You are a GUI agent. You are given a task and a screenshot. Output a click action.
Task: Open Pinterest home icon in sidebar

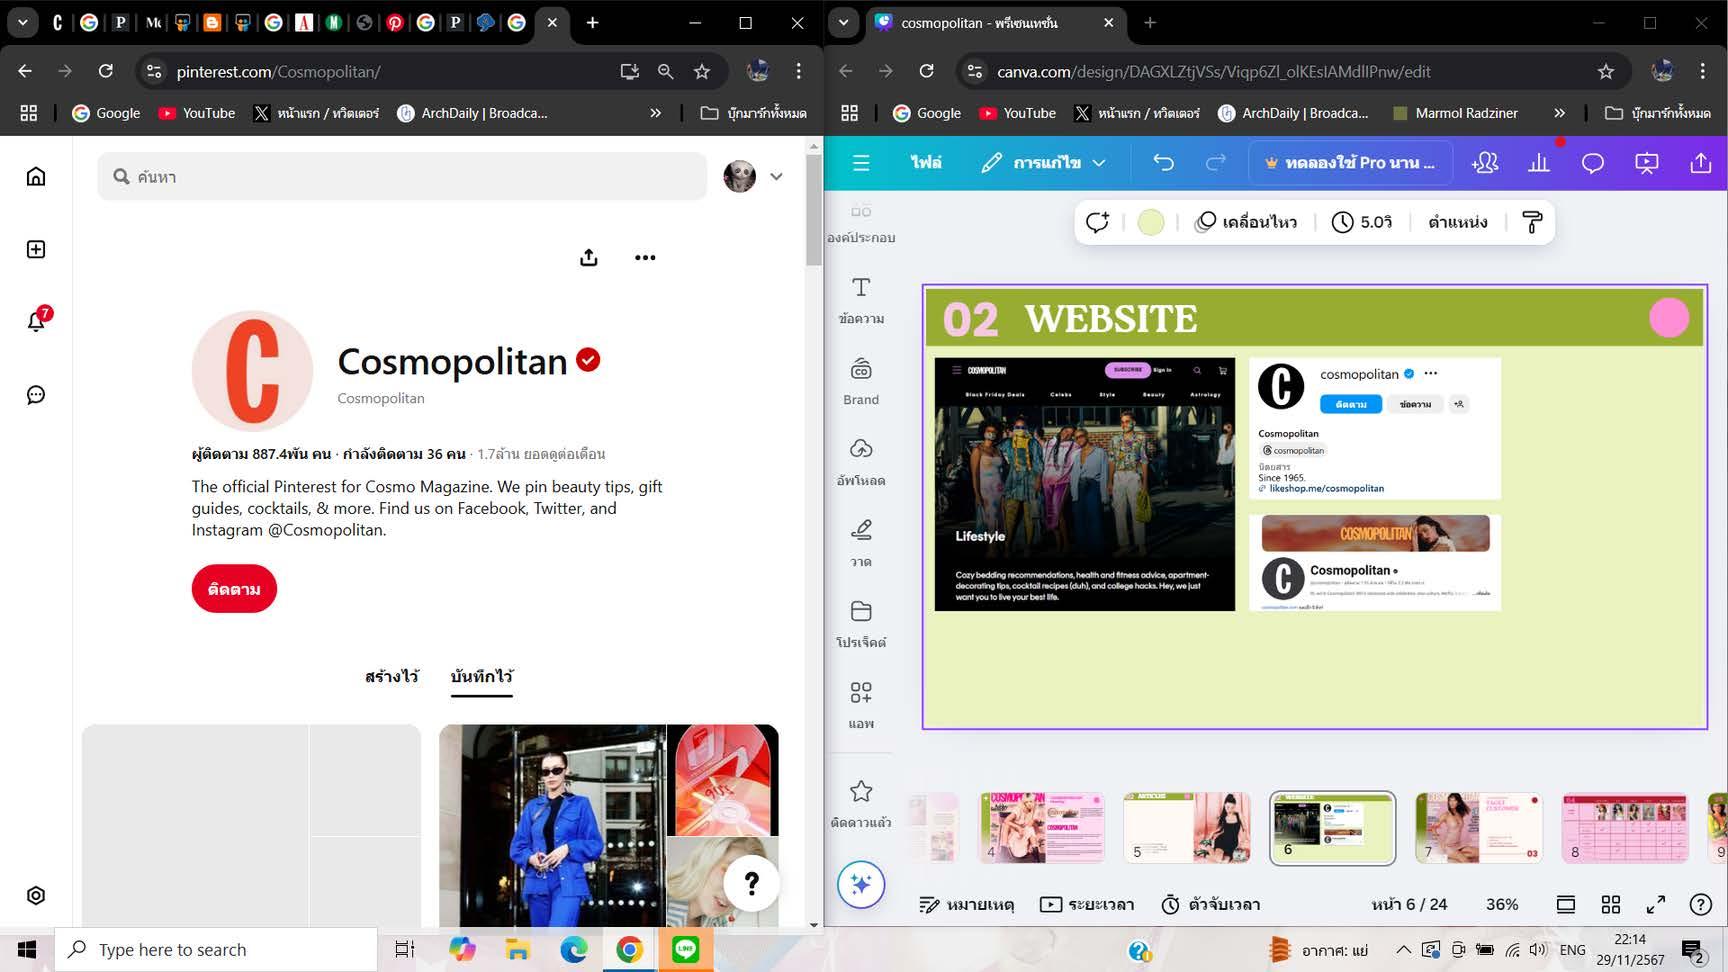(x=36, y=177)
